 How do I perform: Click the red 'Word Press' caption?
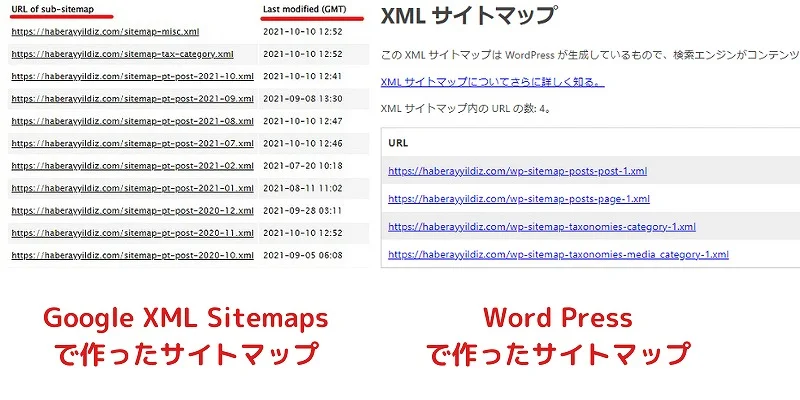558,318
